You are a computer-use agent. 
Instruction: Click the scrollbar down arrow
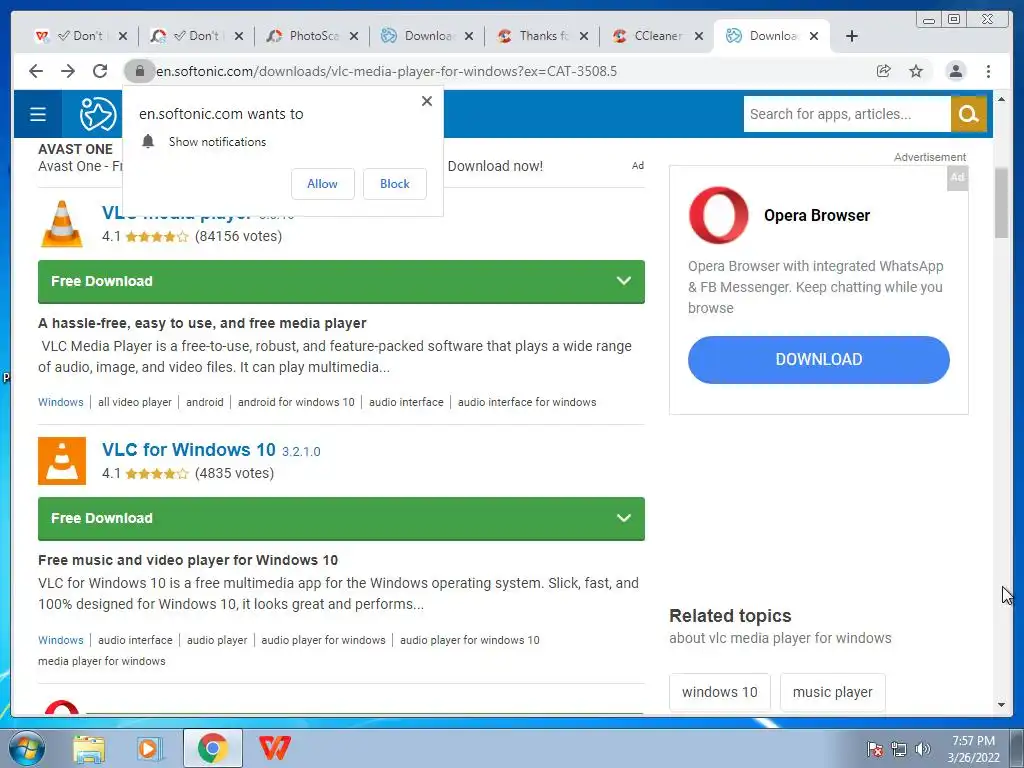[x=1001, y=705]
